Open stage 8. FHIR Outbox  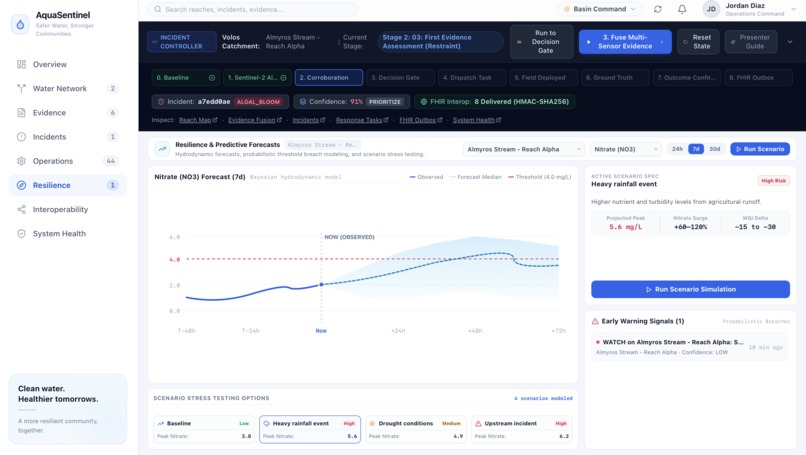click(758, 78)
